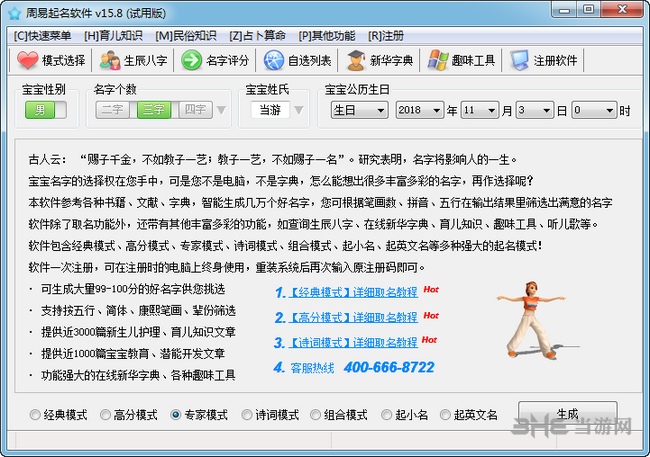Minimize the 周易起名软件 window
The height and width of the screenshot is (457, 650).
[x=565, y=10]
